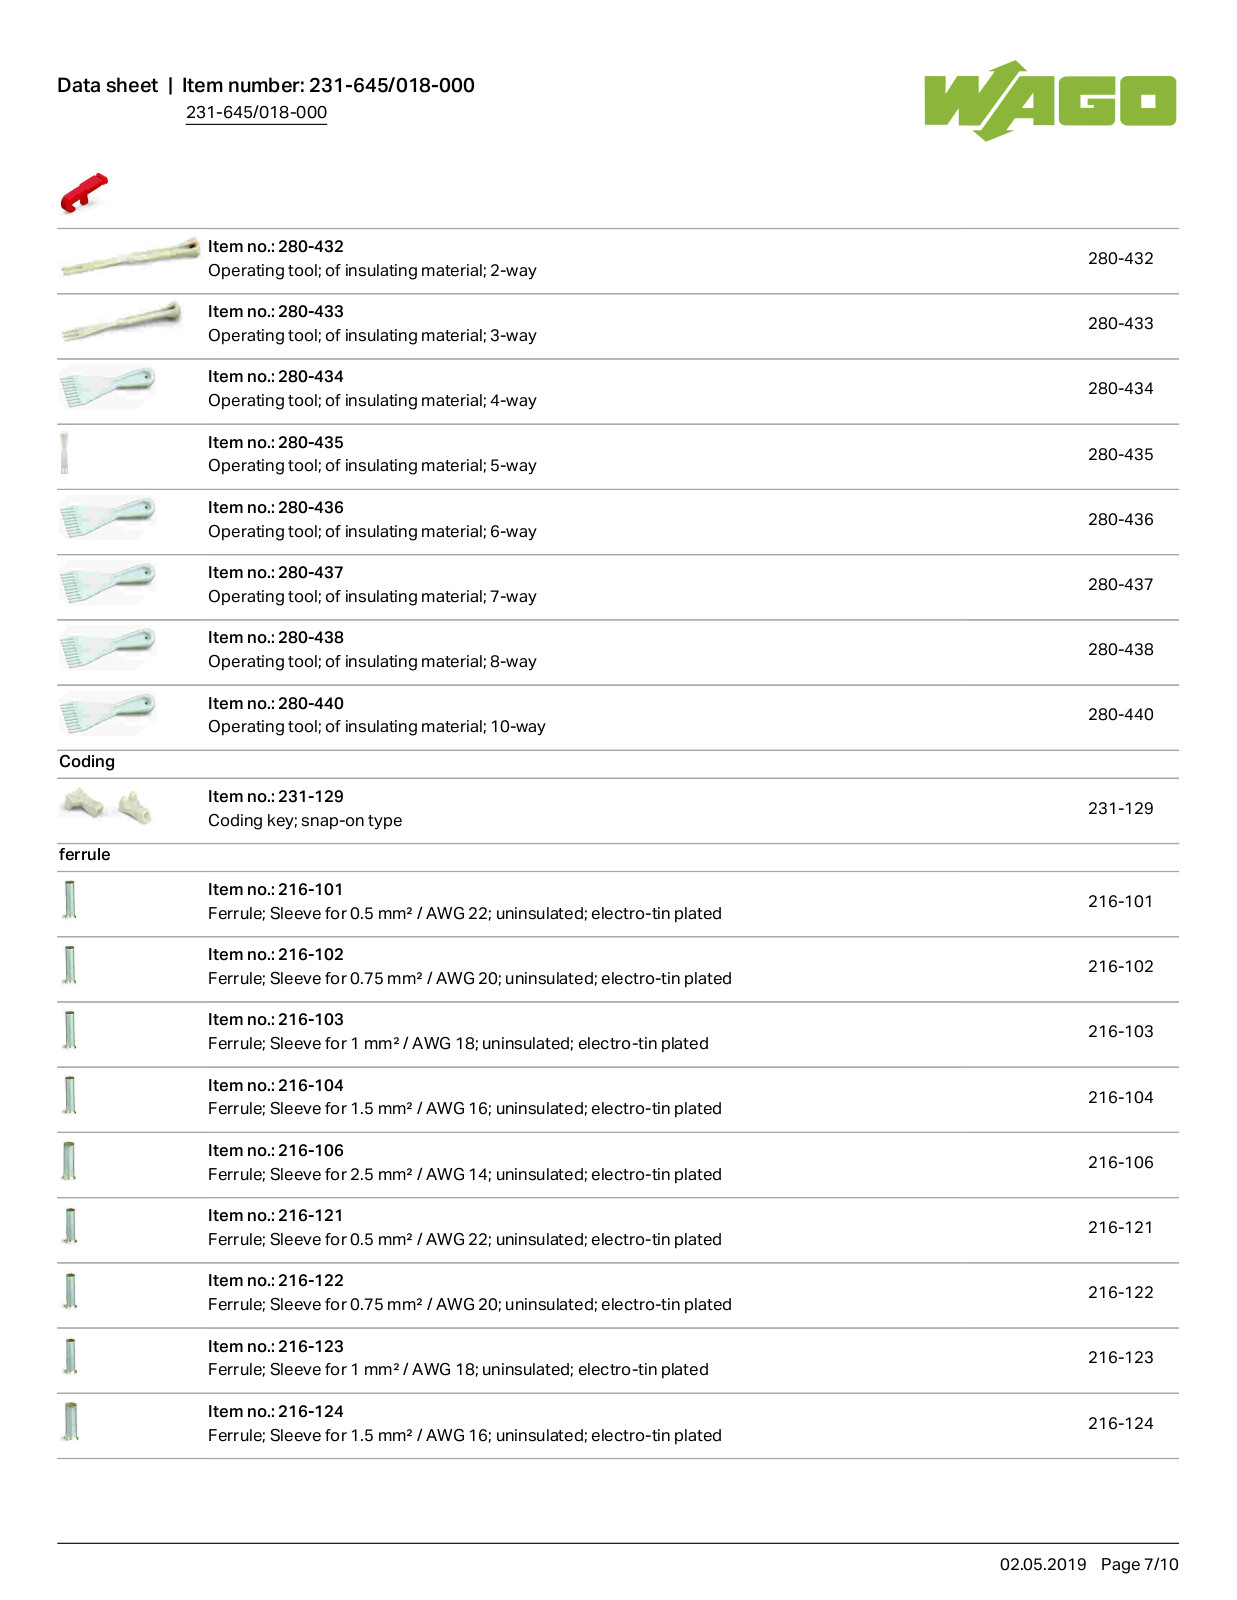The image size is (1237, 1600).
Task: Open the 231-129 coding key thumbnail
Action: [x=107, y=806]
